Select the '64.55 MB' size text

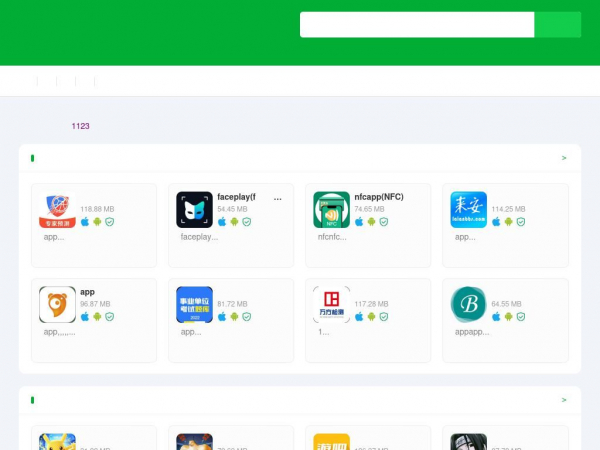coord(506,304)
